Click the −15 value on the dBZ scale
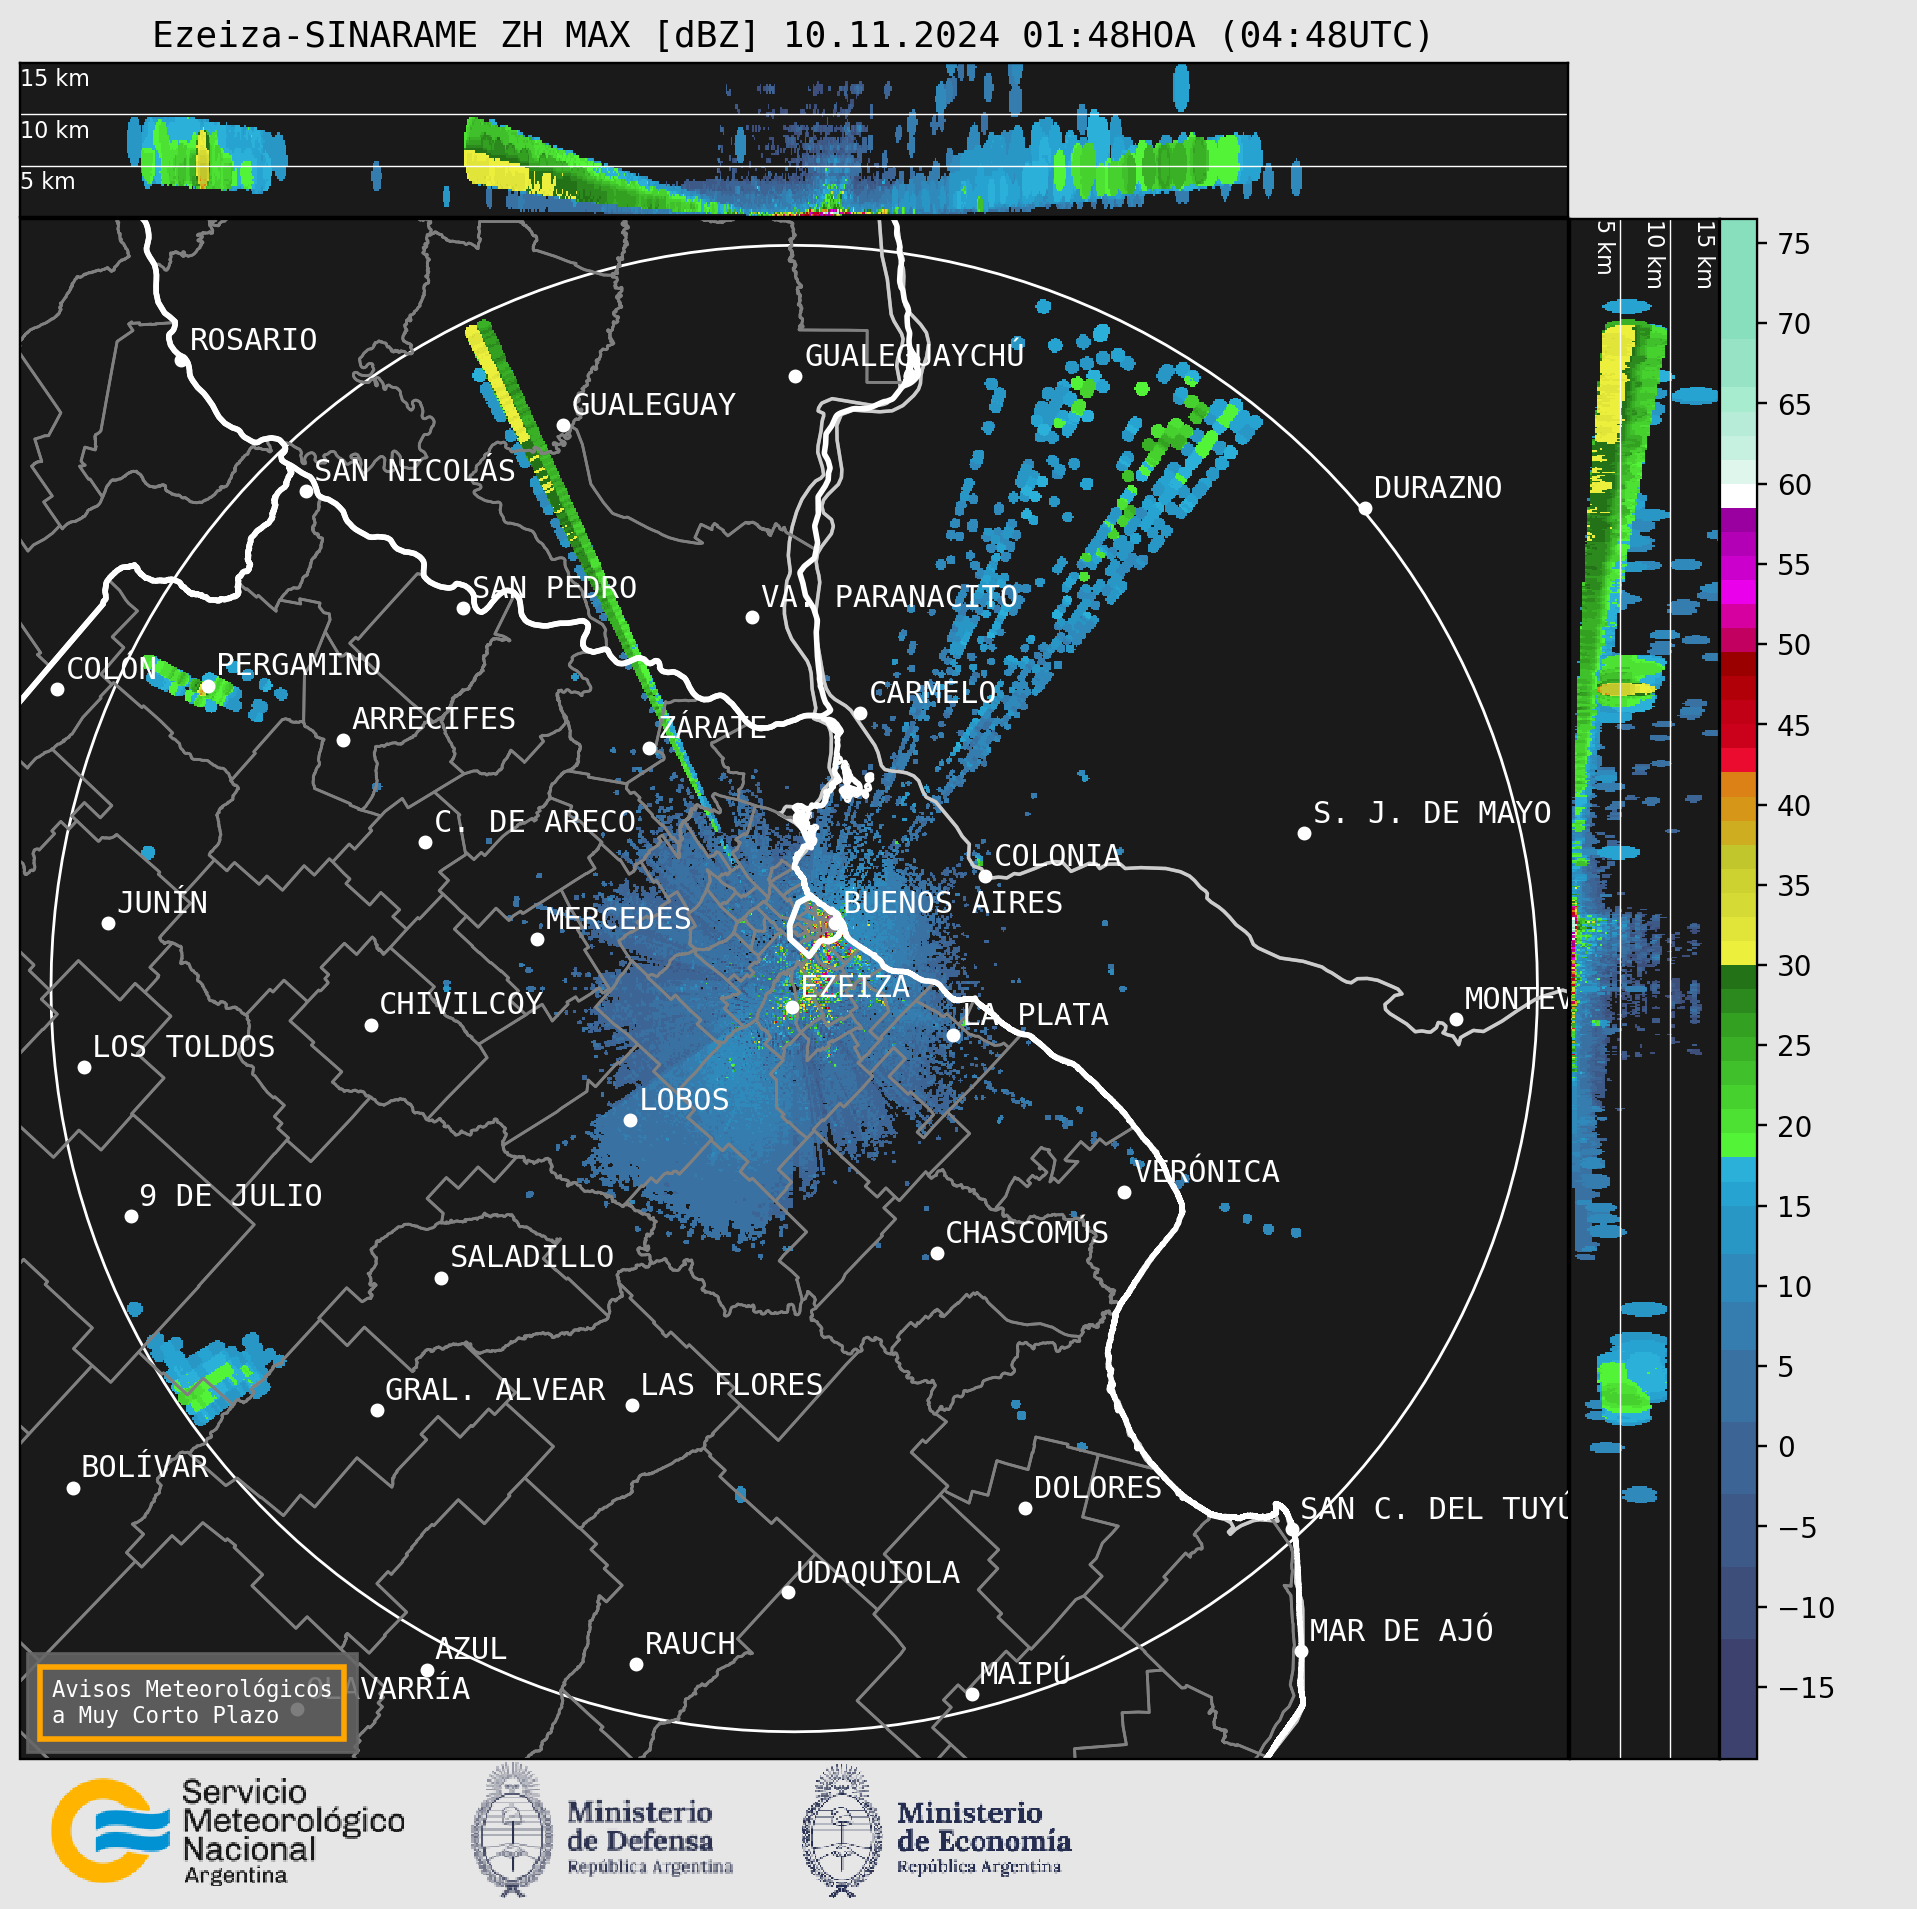The height and width of the screenshot is (1909, 1917). pos(1807,1689)
